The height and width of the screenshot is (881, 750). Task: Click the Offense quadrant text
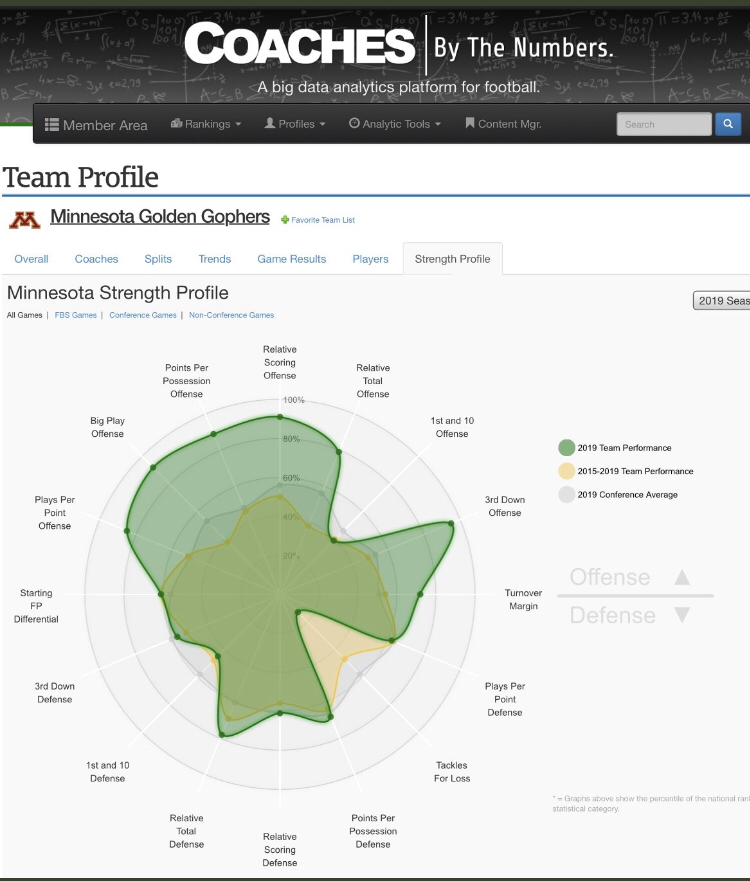click(x=610, y=577)
